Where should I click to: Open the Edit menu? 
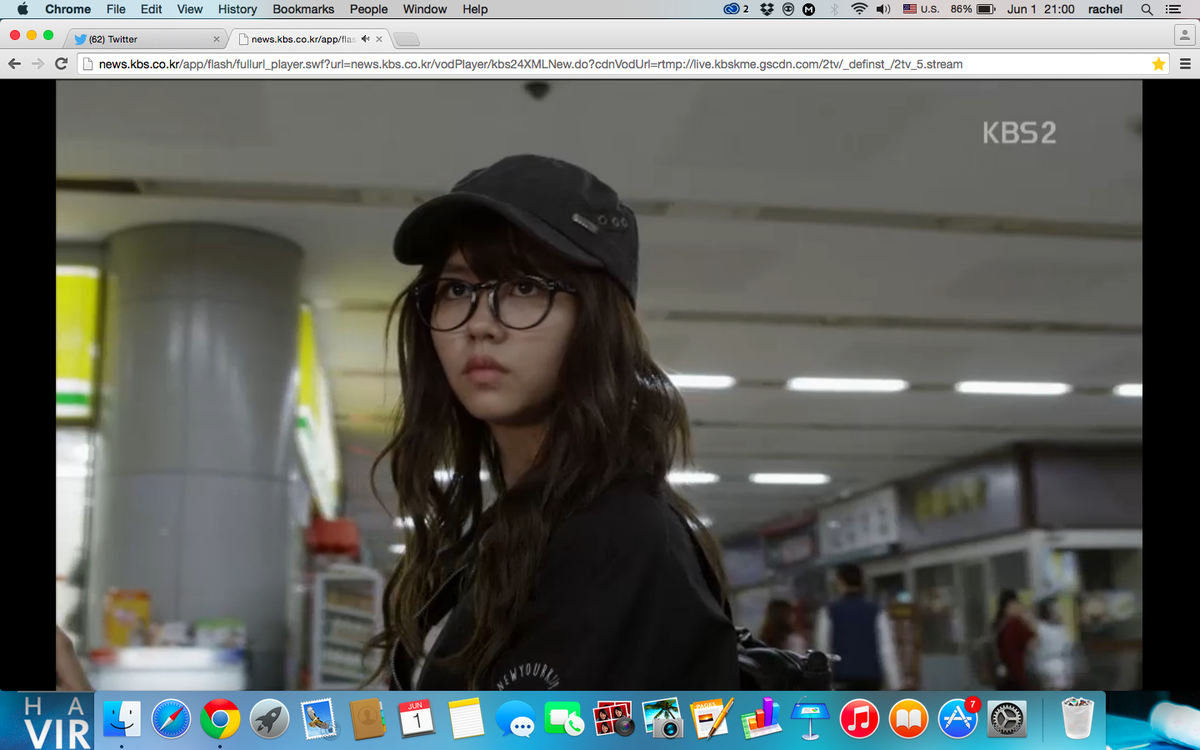click(x=151, y=9)
